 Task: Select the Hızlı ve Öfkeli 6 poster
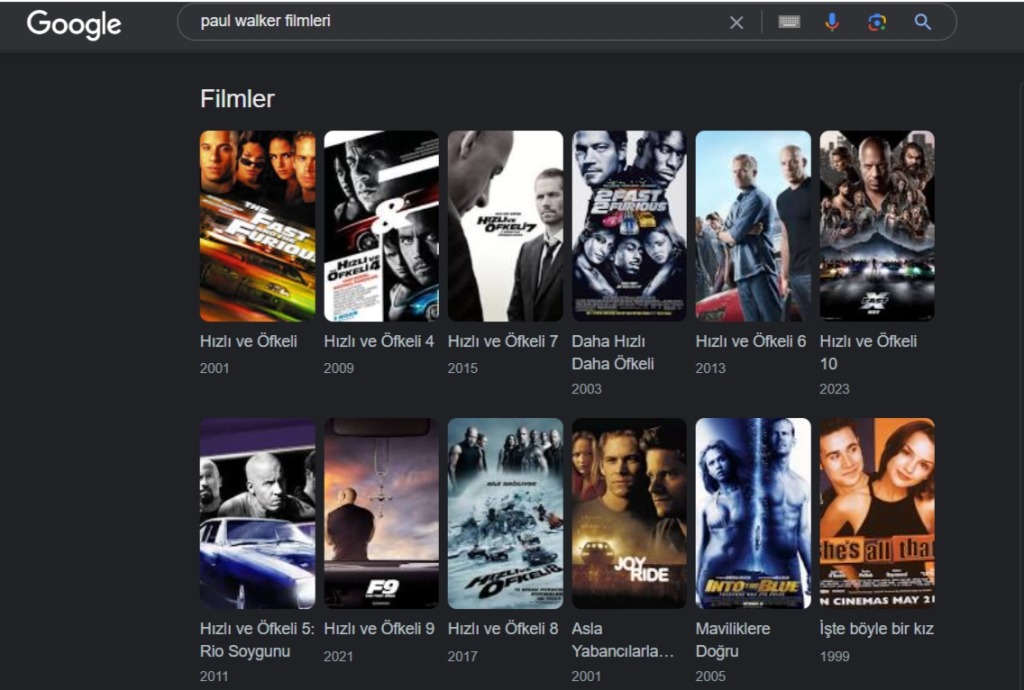[753, 226]
